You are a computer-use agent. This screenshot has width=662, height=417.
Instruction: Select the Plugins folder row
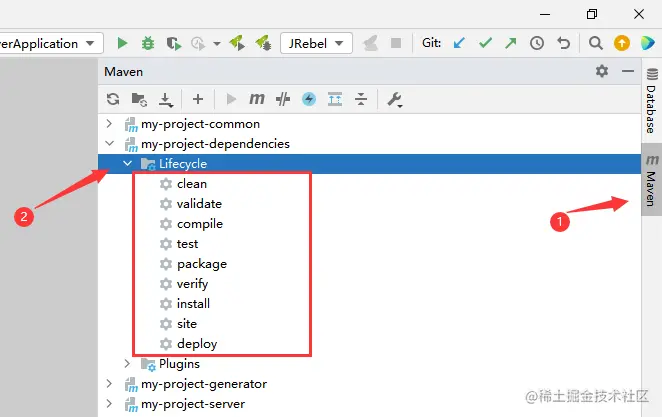tap(369, 363)
